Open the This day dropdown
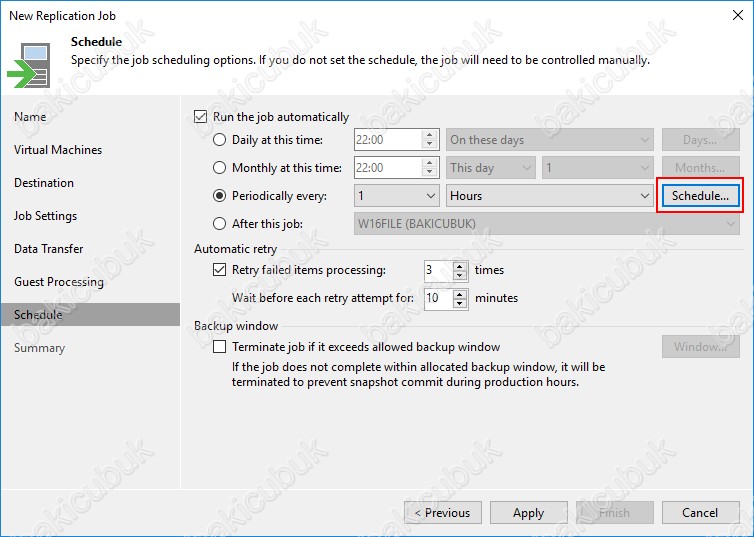Viewport: 754px width, 537px height. click(x=490, y=168)
